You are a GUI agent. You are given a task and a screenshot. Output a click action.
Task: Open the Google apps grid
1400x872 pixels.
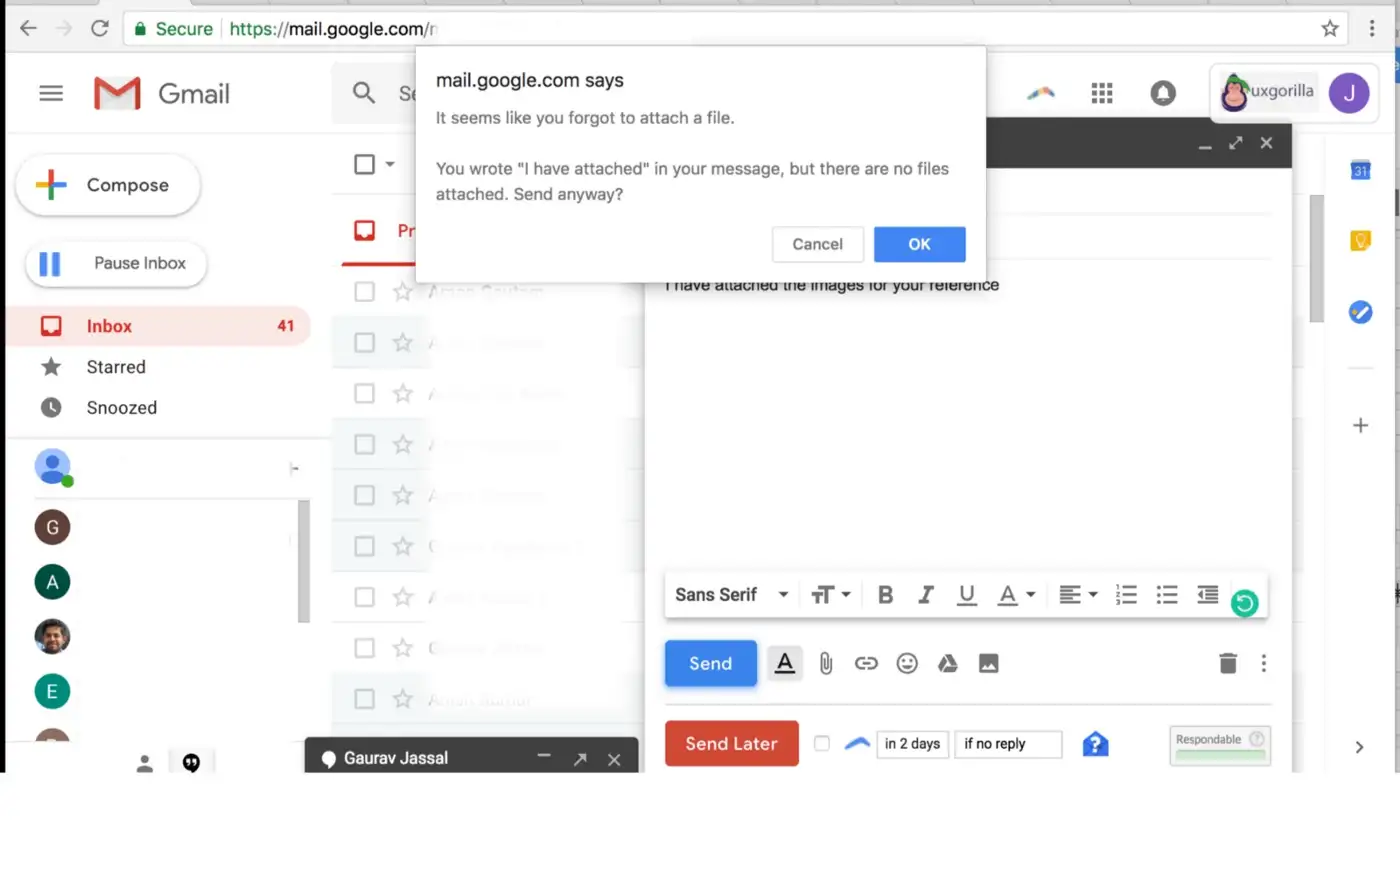tap(1102, 93)
